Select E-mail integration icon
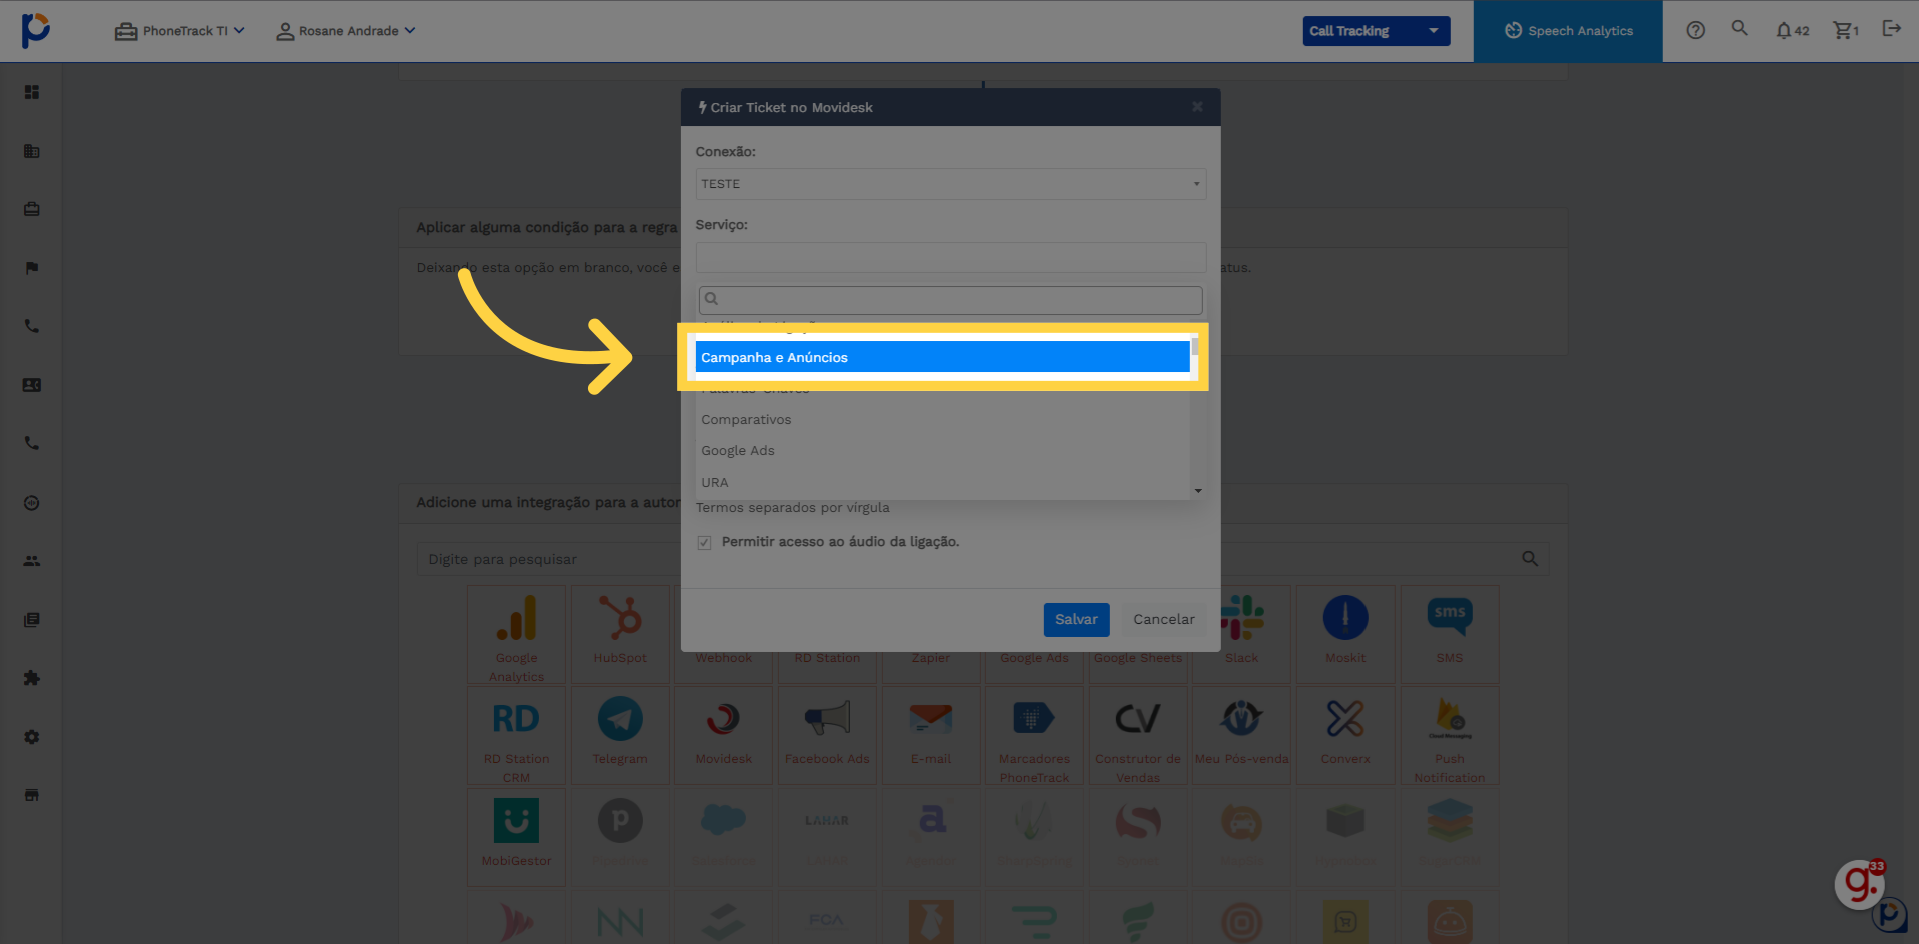 coord(930,736)
